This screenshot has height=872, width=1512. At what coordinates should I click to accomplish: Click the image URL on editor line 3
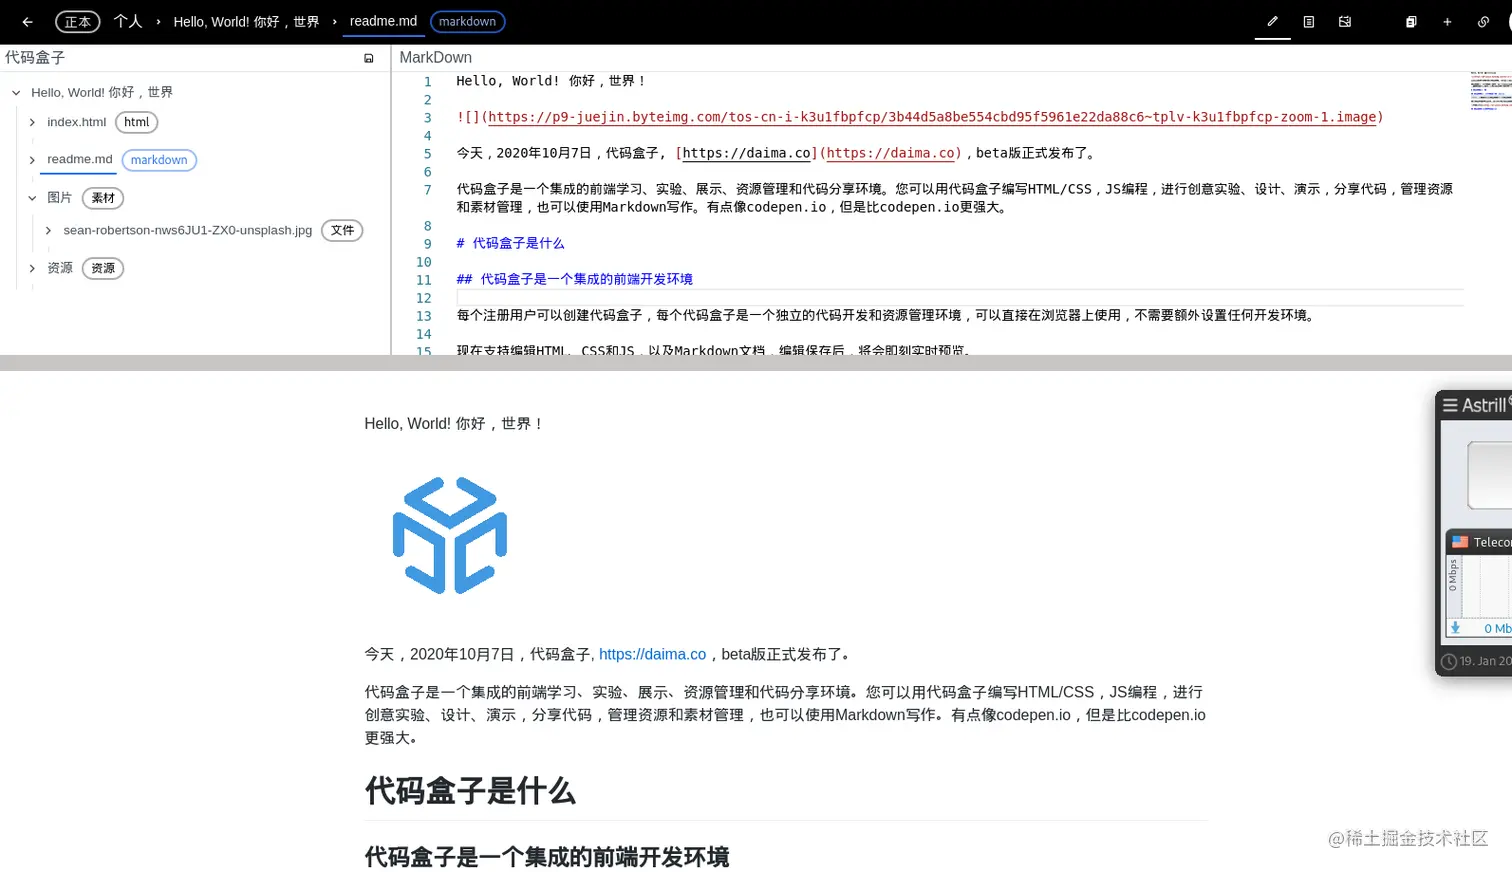(932, 117)
